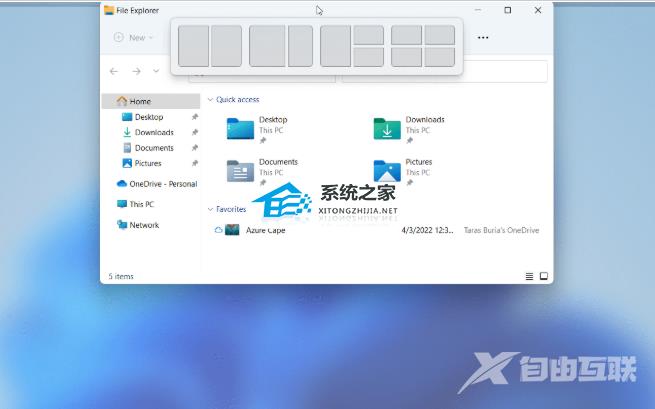Open OneDrive - Personal in the sidebar

(162, 184)
